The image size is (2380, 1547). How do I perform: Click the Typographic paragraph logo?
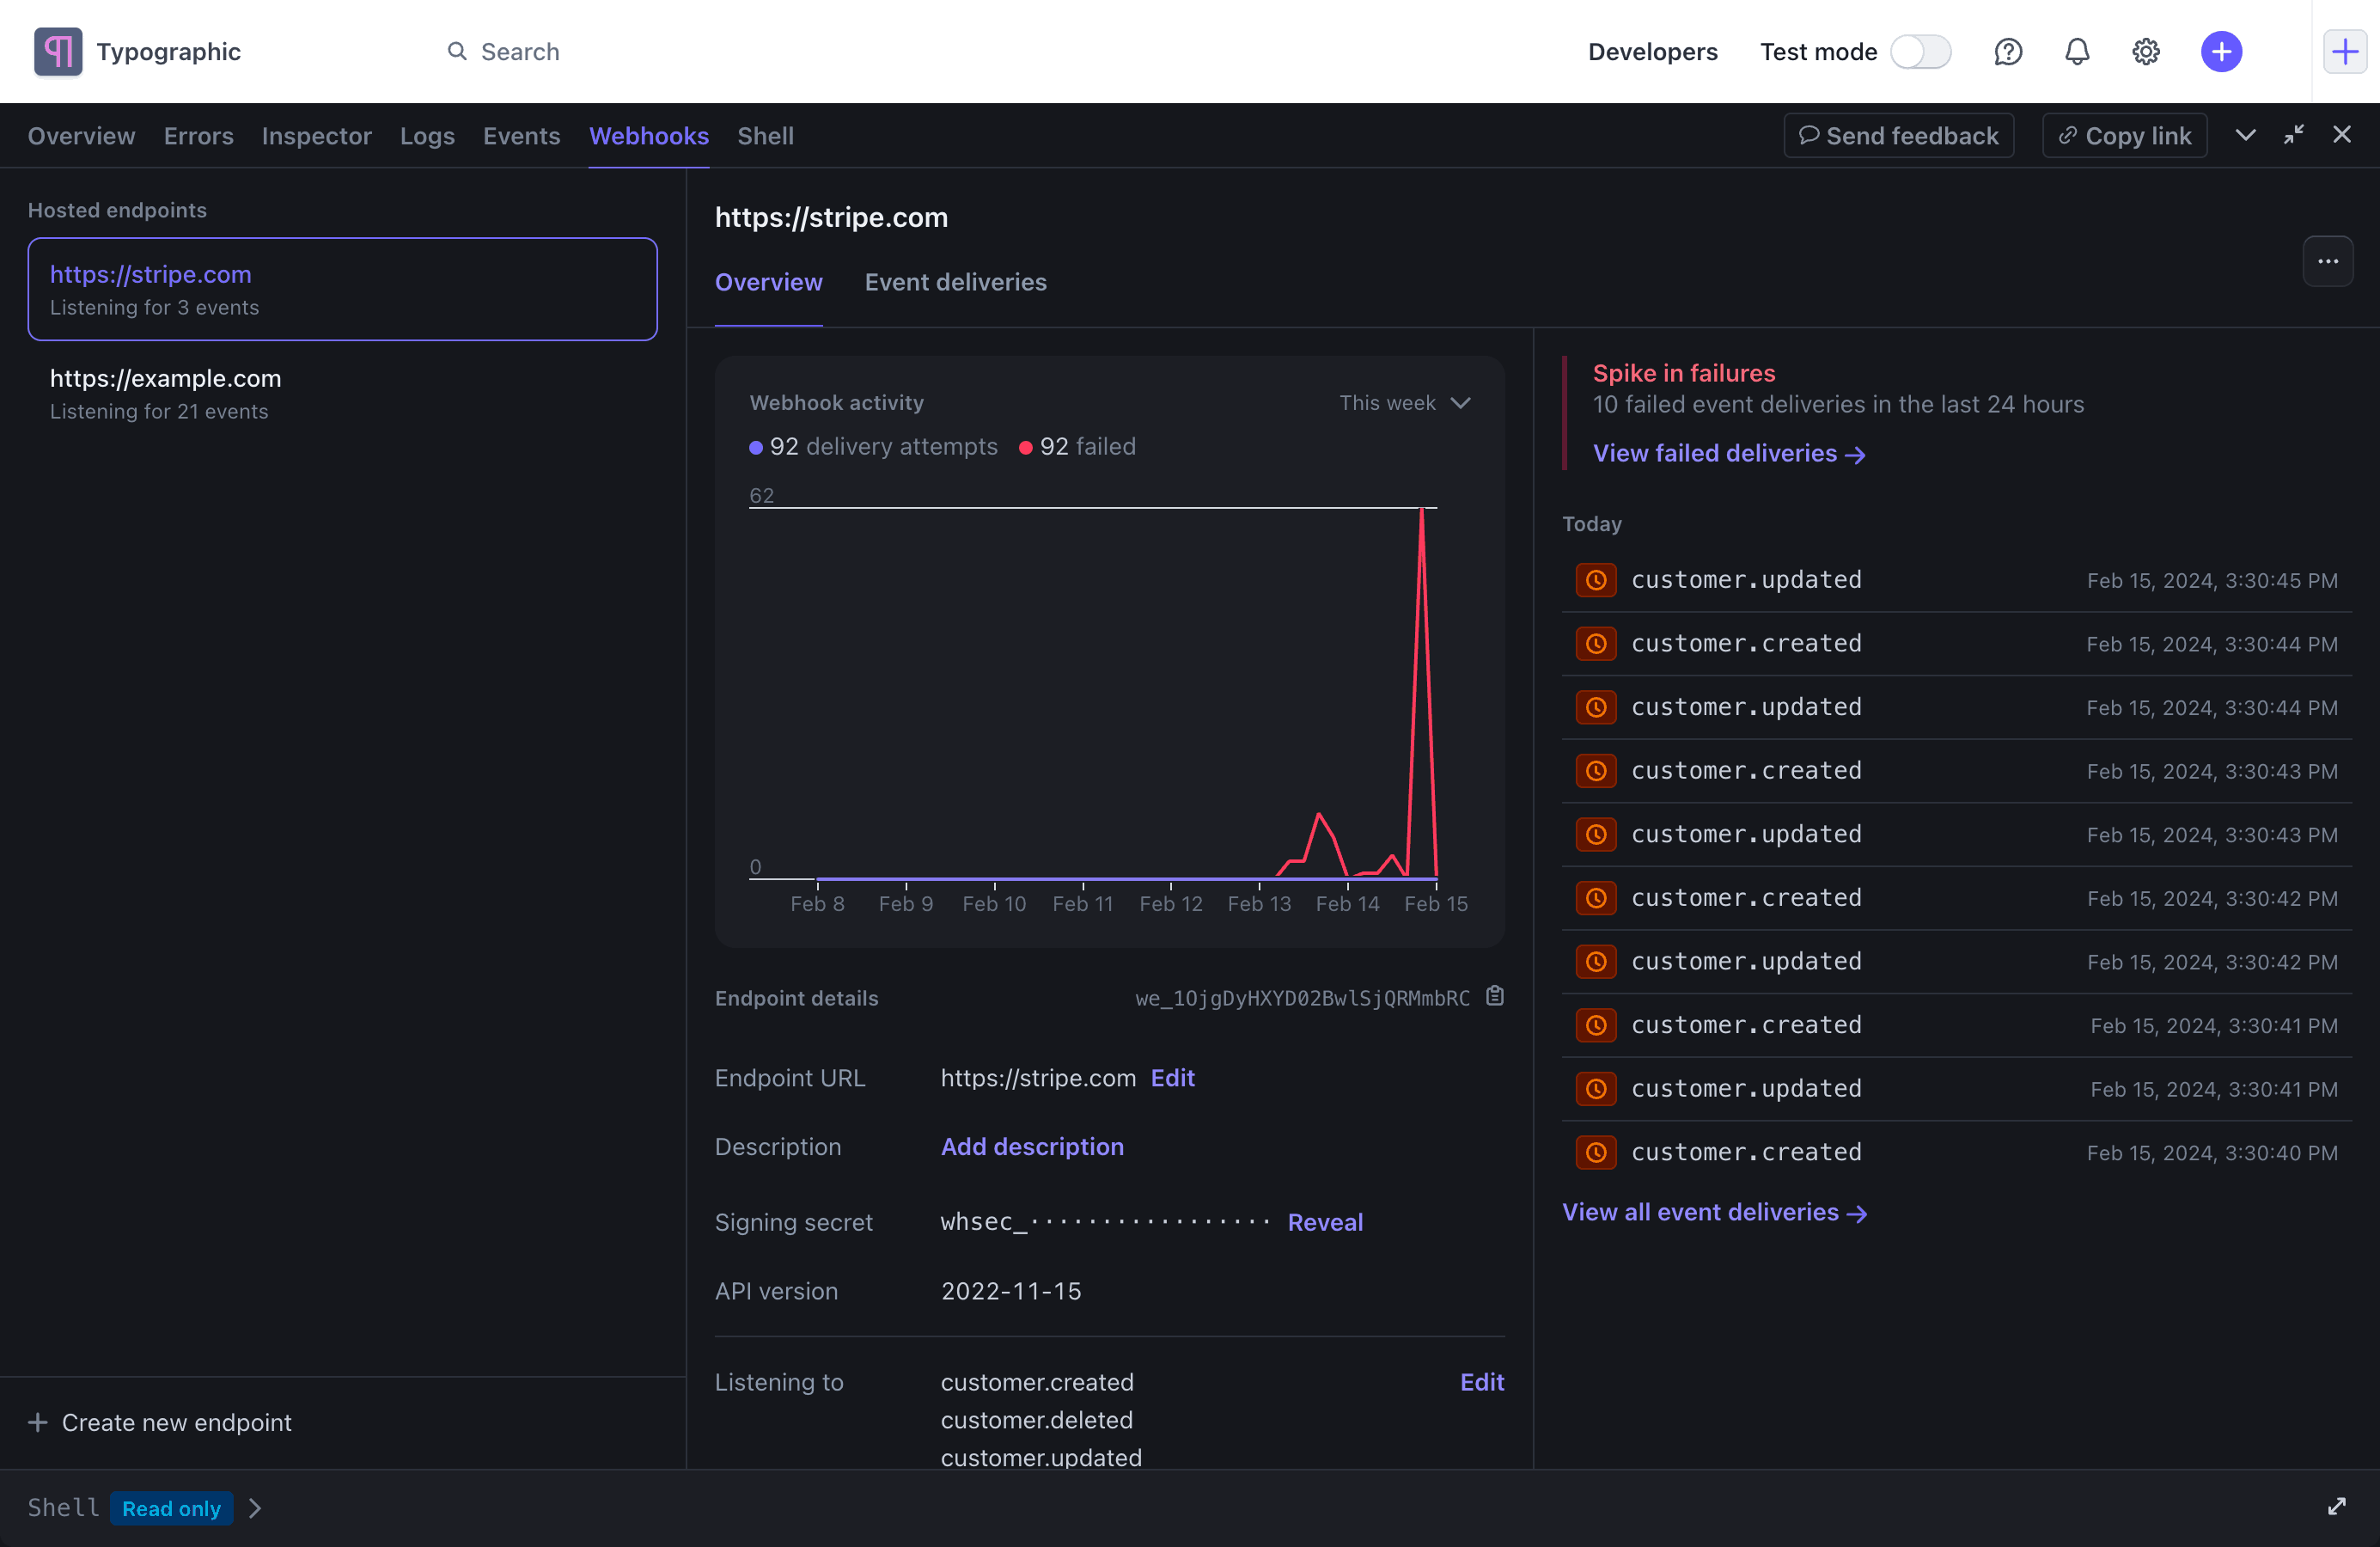tap(58, 52)
